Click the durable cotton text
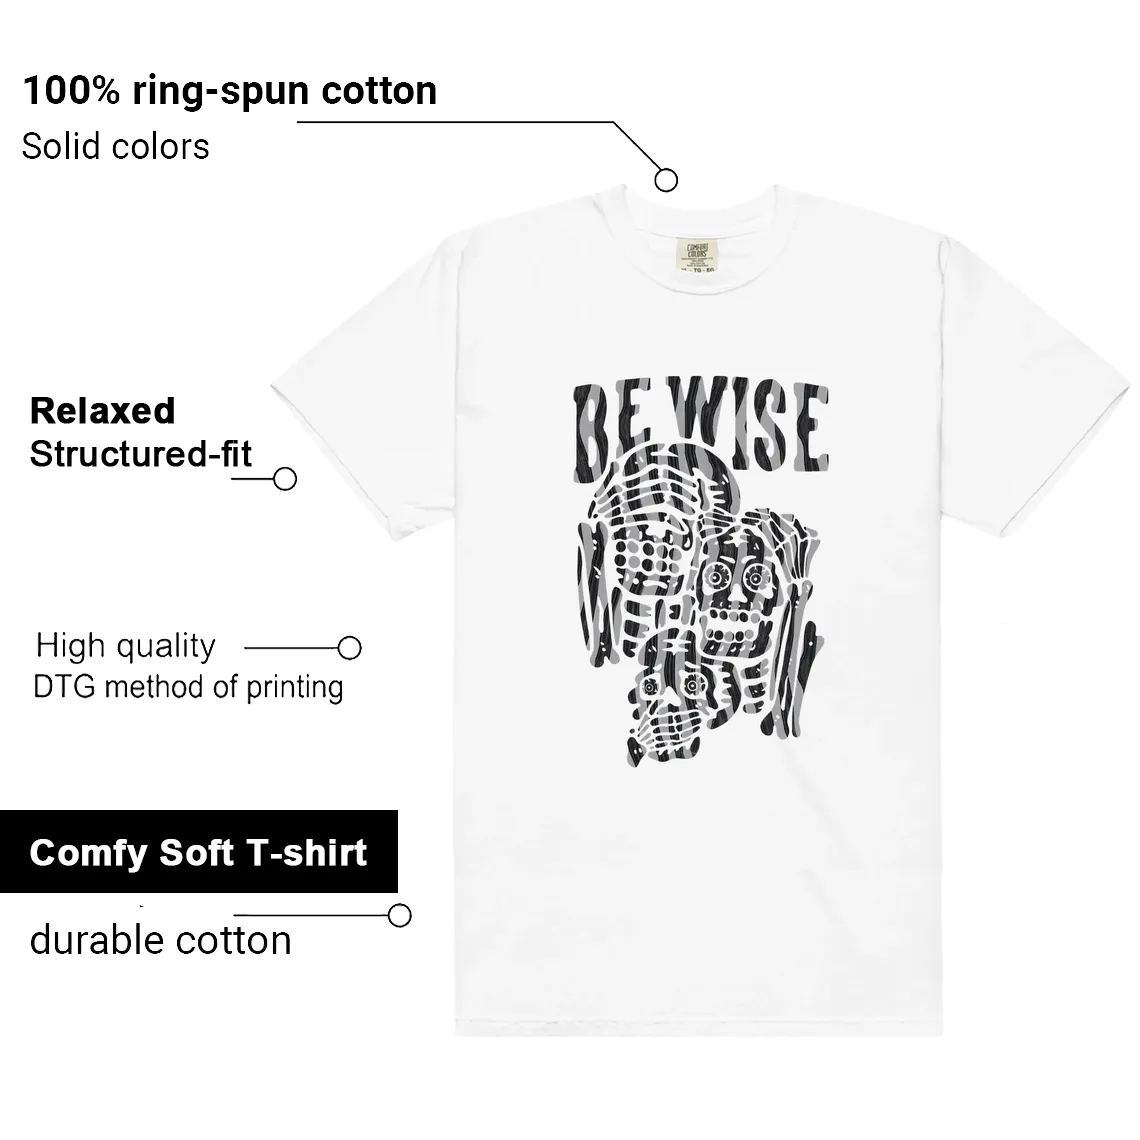This screenshot has height=1140, width=1140. [161, 941]
